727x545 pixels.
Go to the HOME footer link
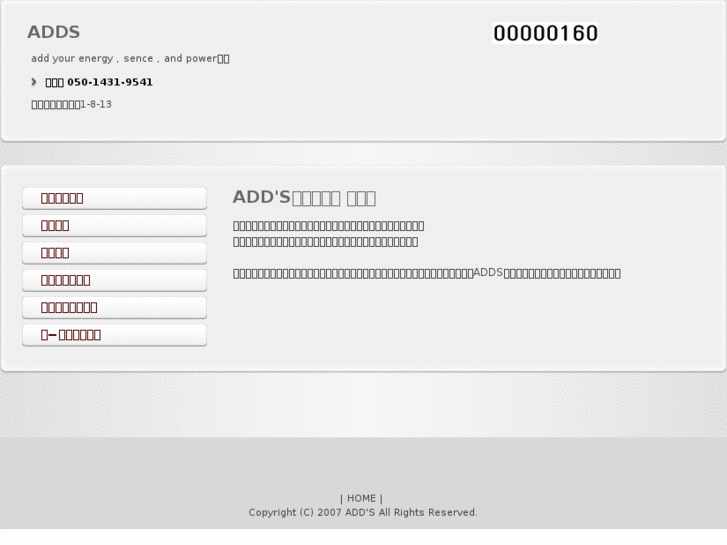pos(362,498)
